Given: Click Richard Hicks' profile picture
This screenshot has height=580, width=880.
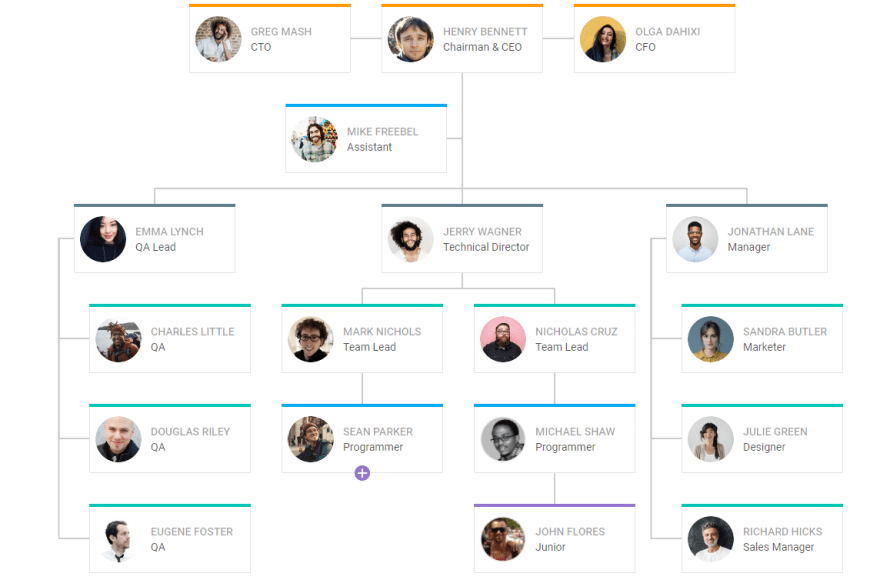Looking at the screenshot, I should 711,538.
